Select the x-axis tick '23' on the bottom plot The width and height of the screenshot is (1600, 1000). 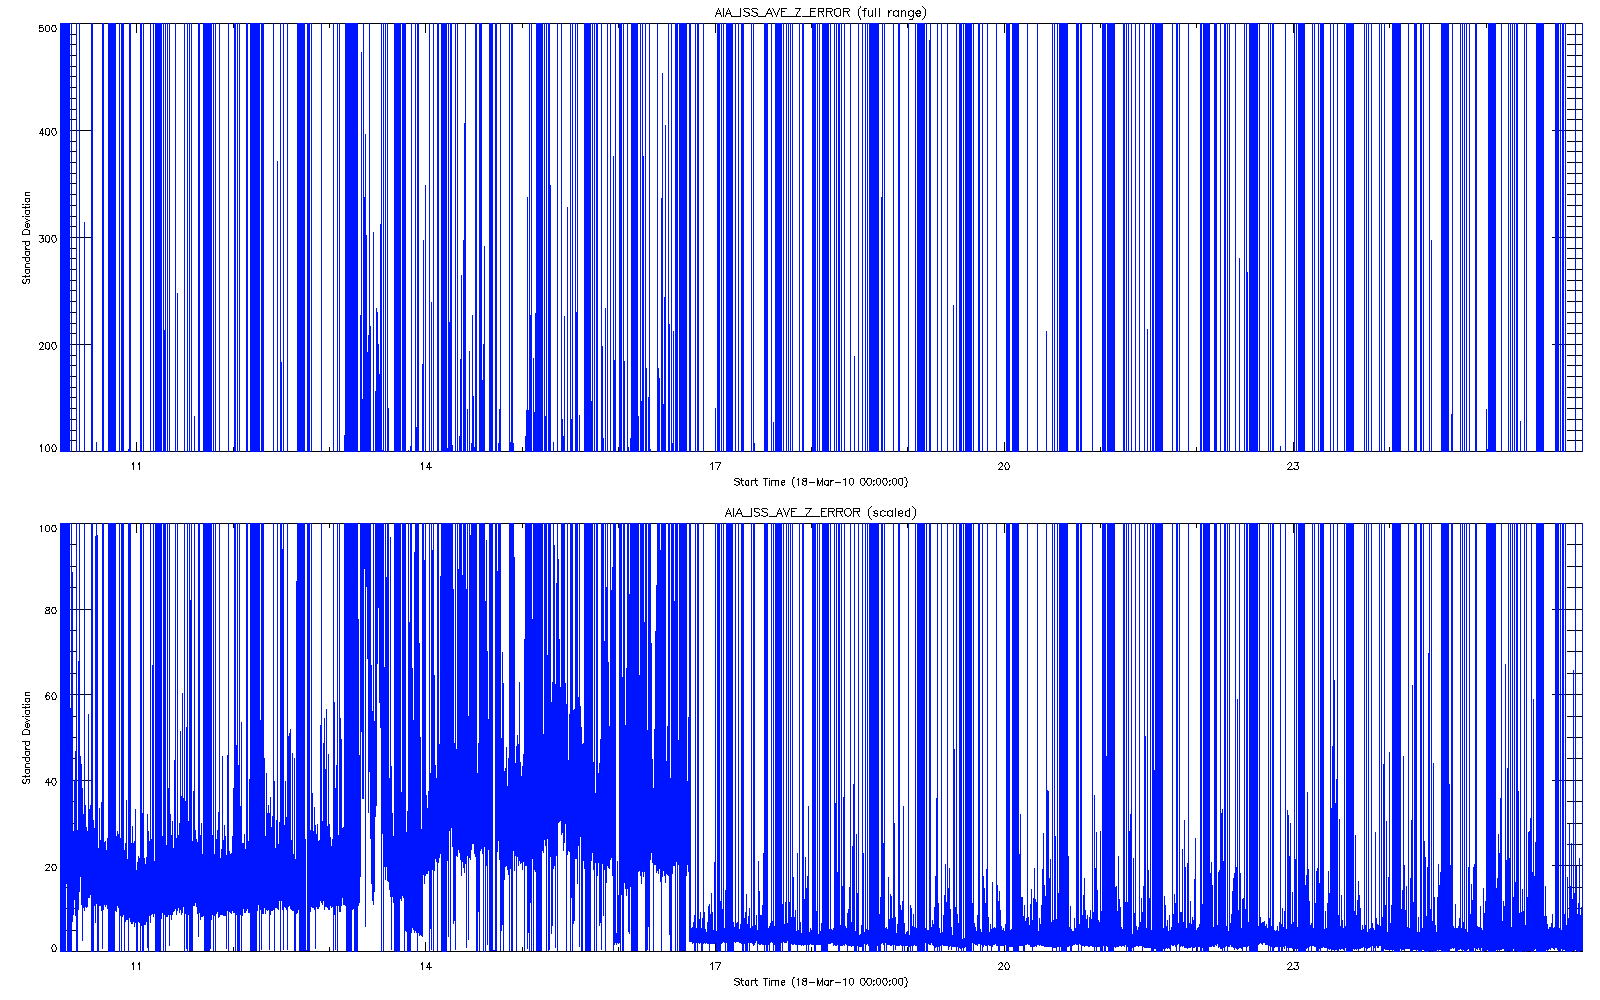pos(1293,966)
